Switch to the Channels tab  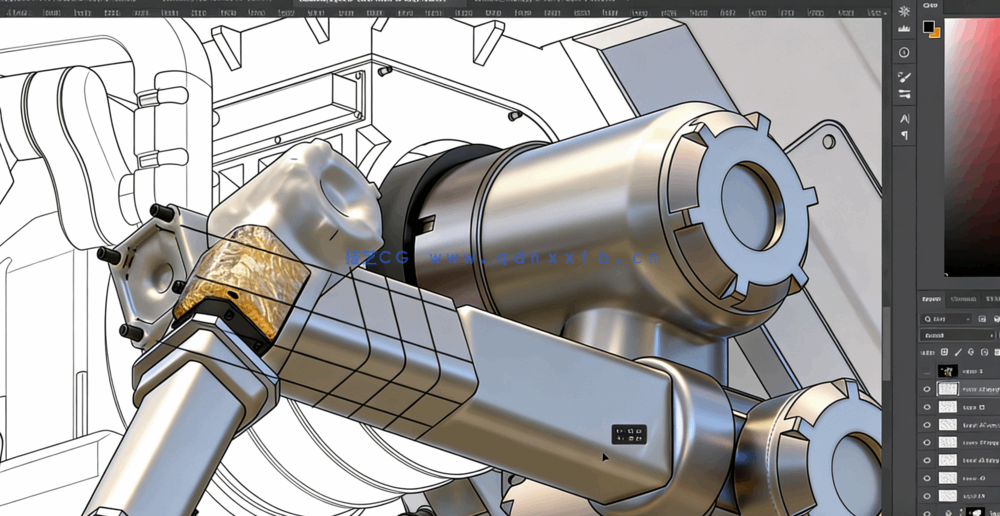pyautogui.click(x=963, y=299)
